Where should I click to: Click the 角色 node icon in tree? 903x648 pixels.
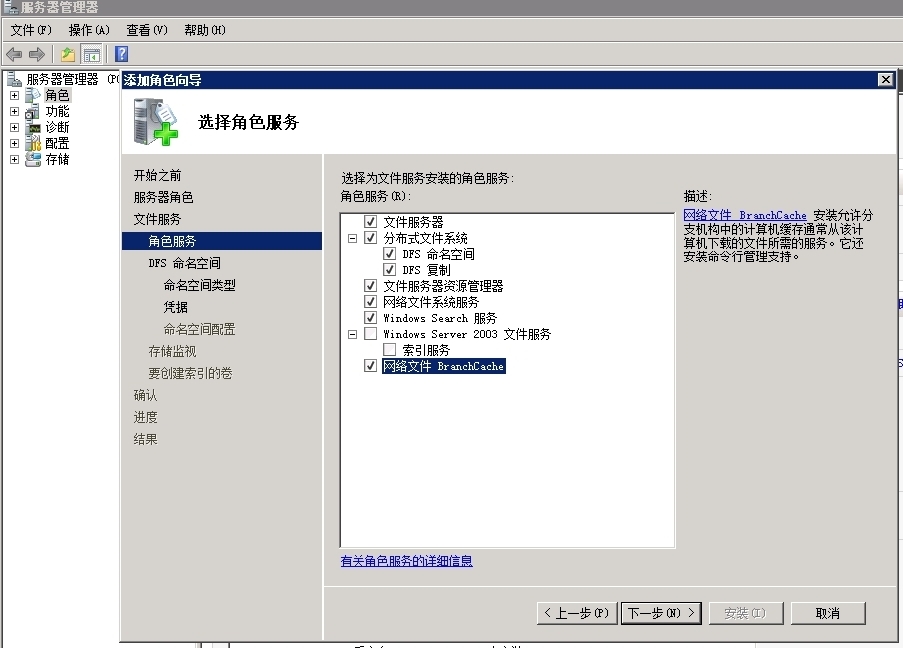click(x=33, y=95)
